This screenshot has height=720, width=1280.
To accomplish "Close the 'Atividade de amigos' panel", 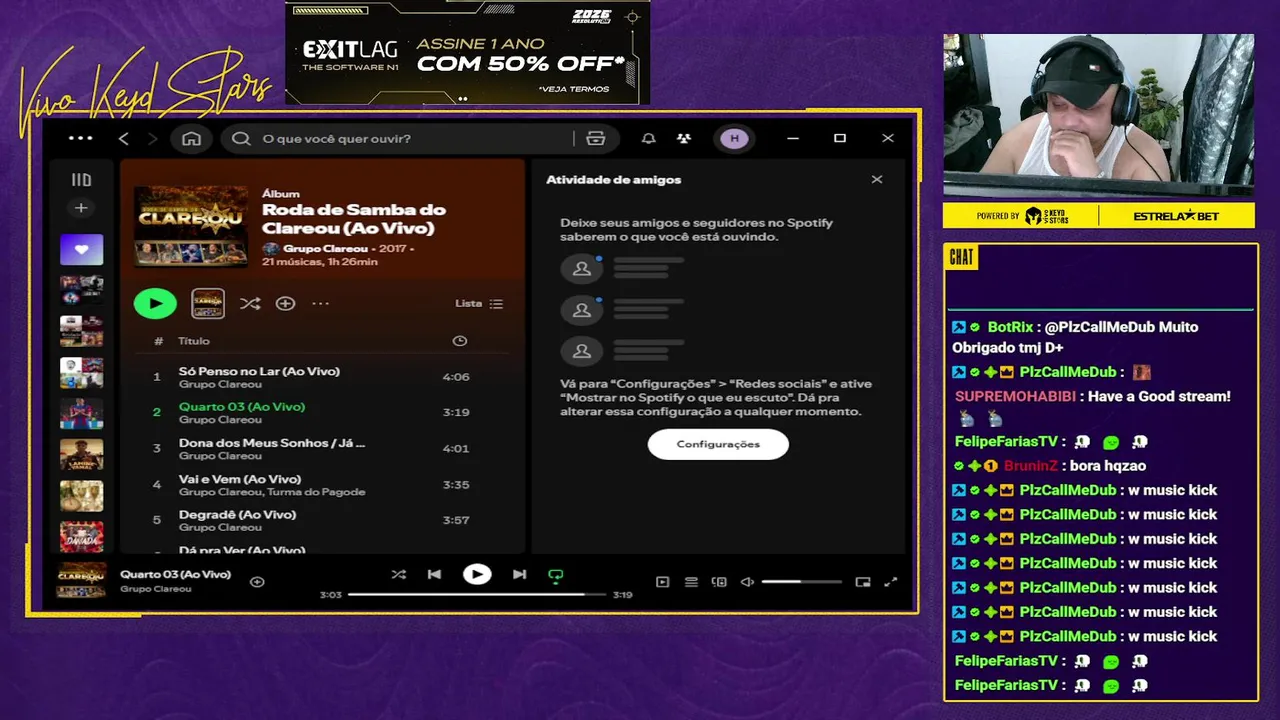I will 877,180.
